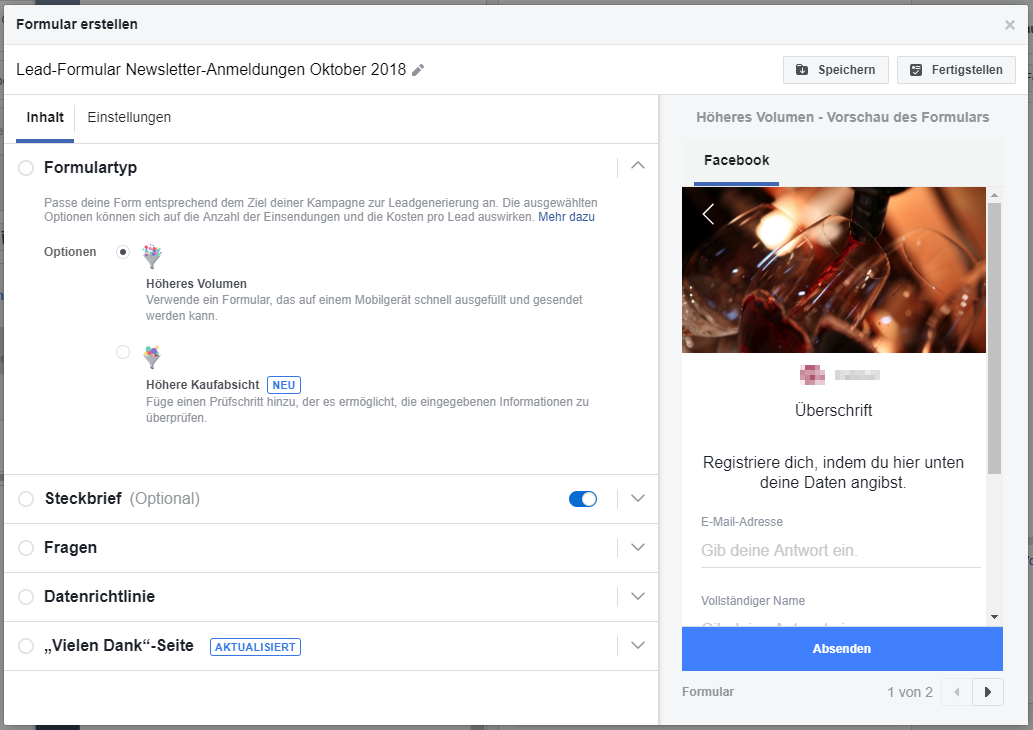Toggle the Steckbrief optional switch
The width and height of the screenshot is (1033, 730).
[583, 499]
